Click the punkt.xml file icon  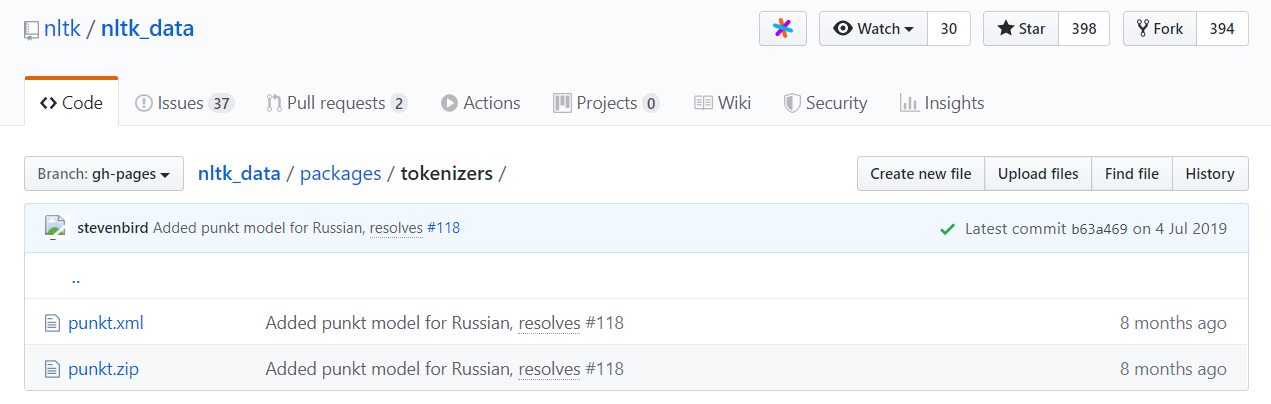pyautogui.click(x=53, y=323)
